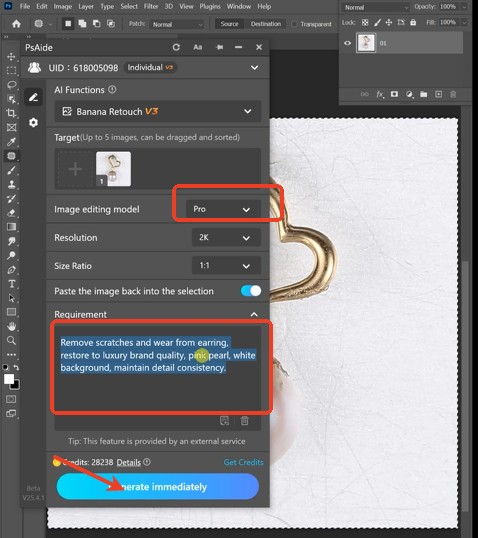Enable the Transparent checkbox
This screenshot has width=478, height=538.
click(294, 24)
